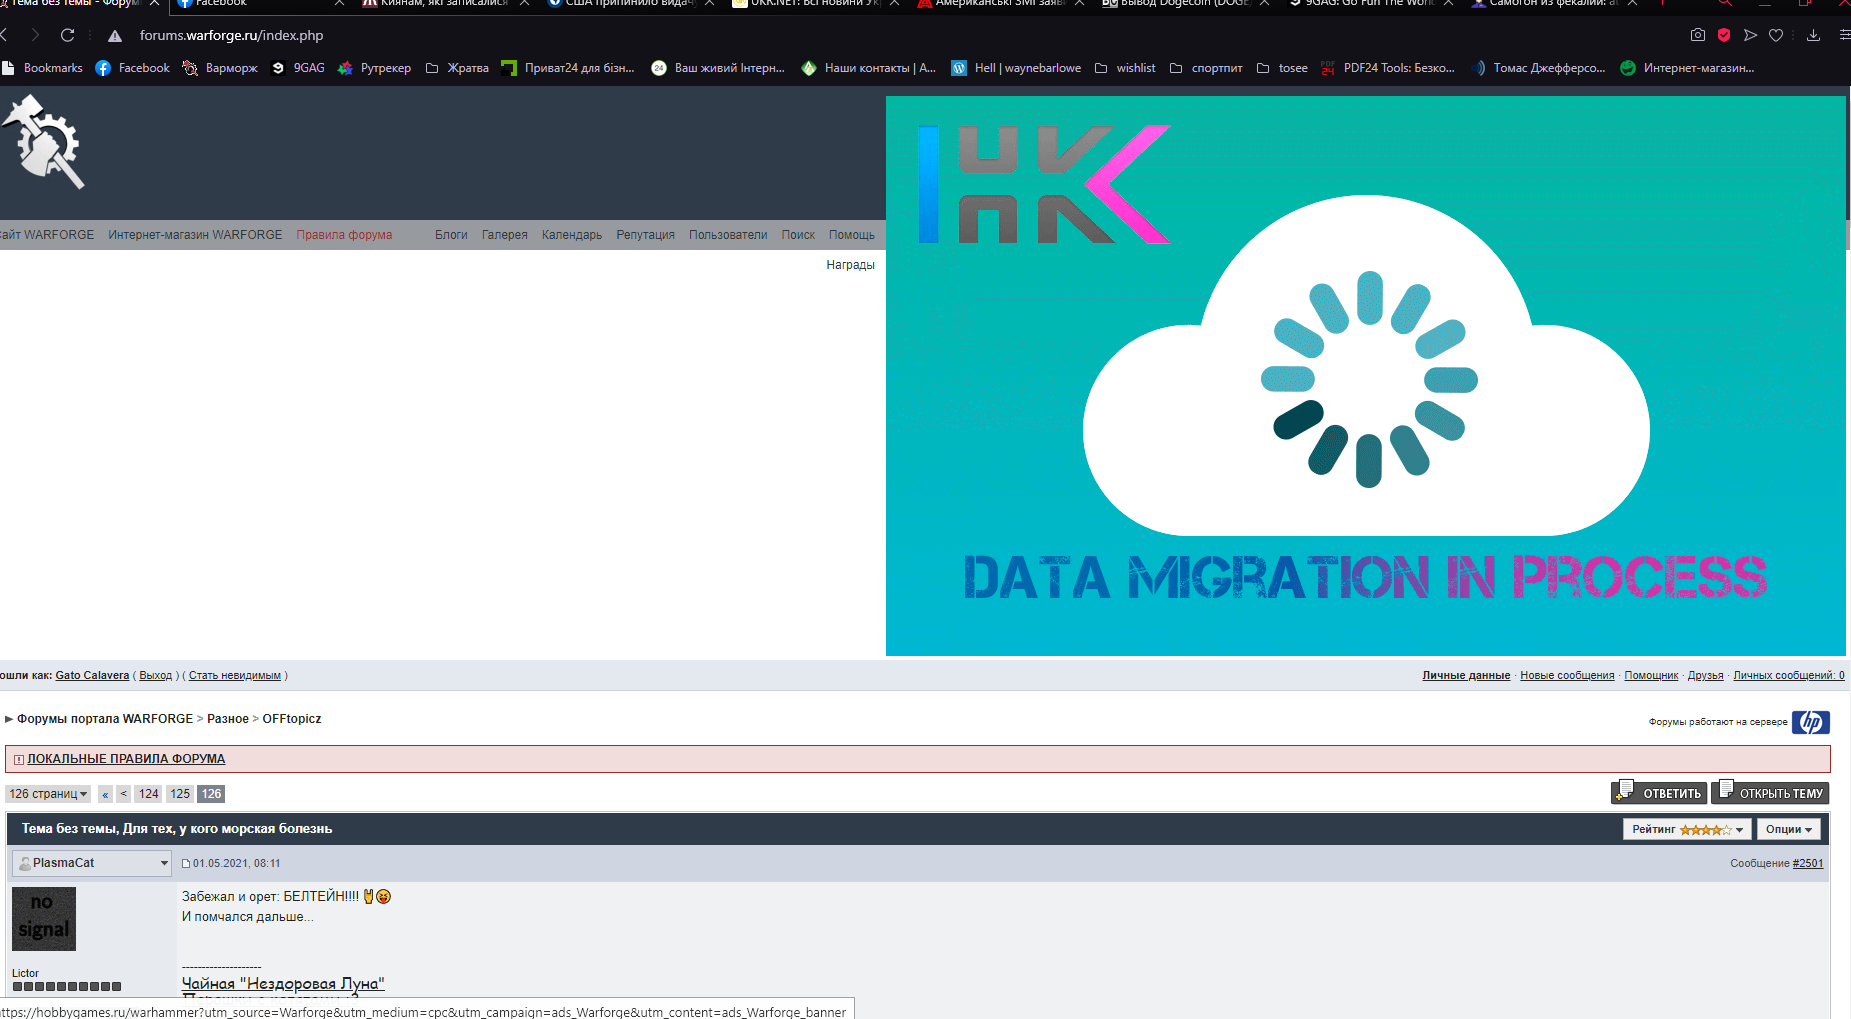Viewport: 1851px width, 1019px height.
Task: Open the Помощник link
Action: [x=1651, y=675]
